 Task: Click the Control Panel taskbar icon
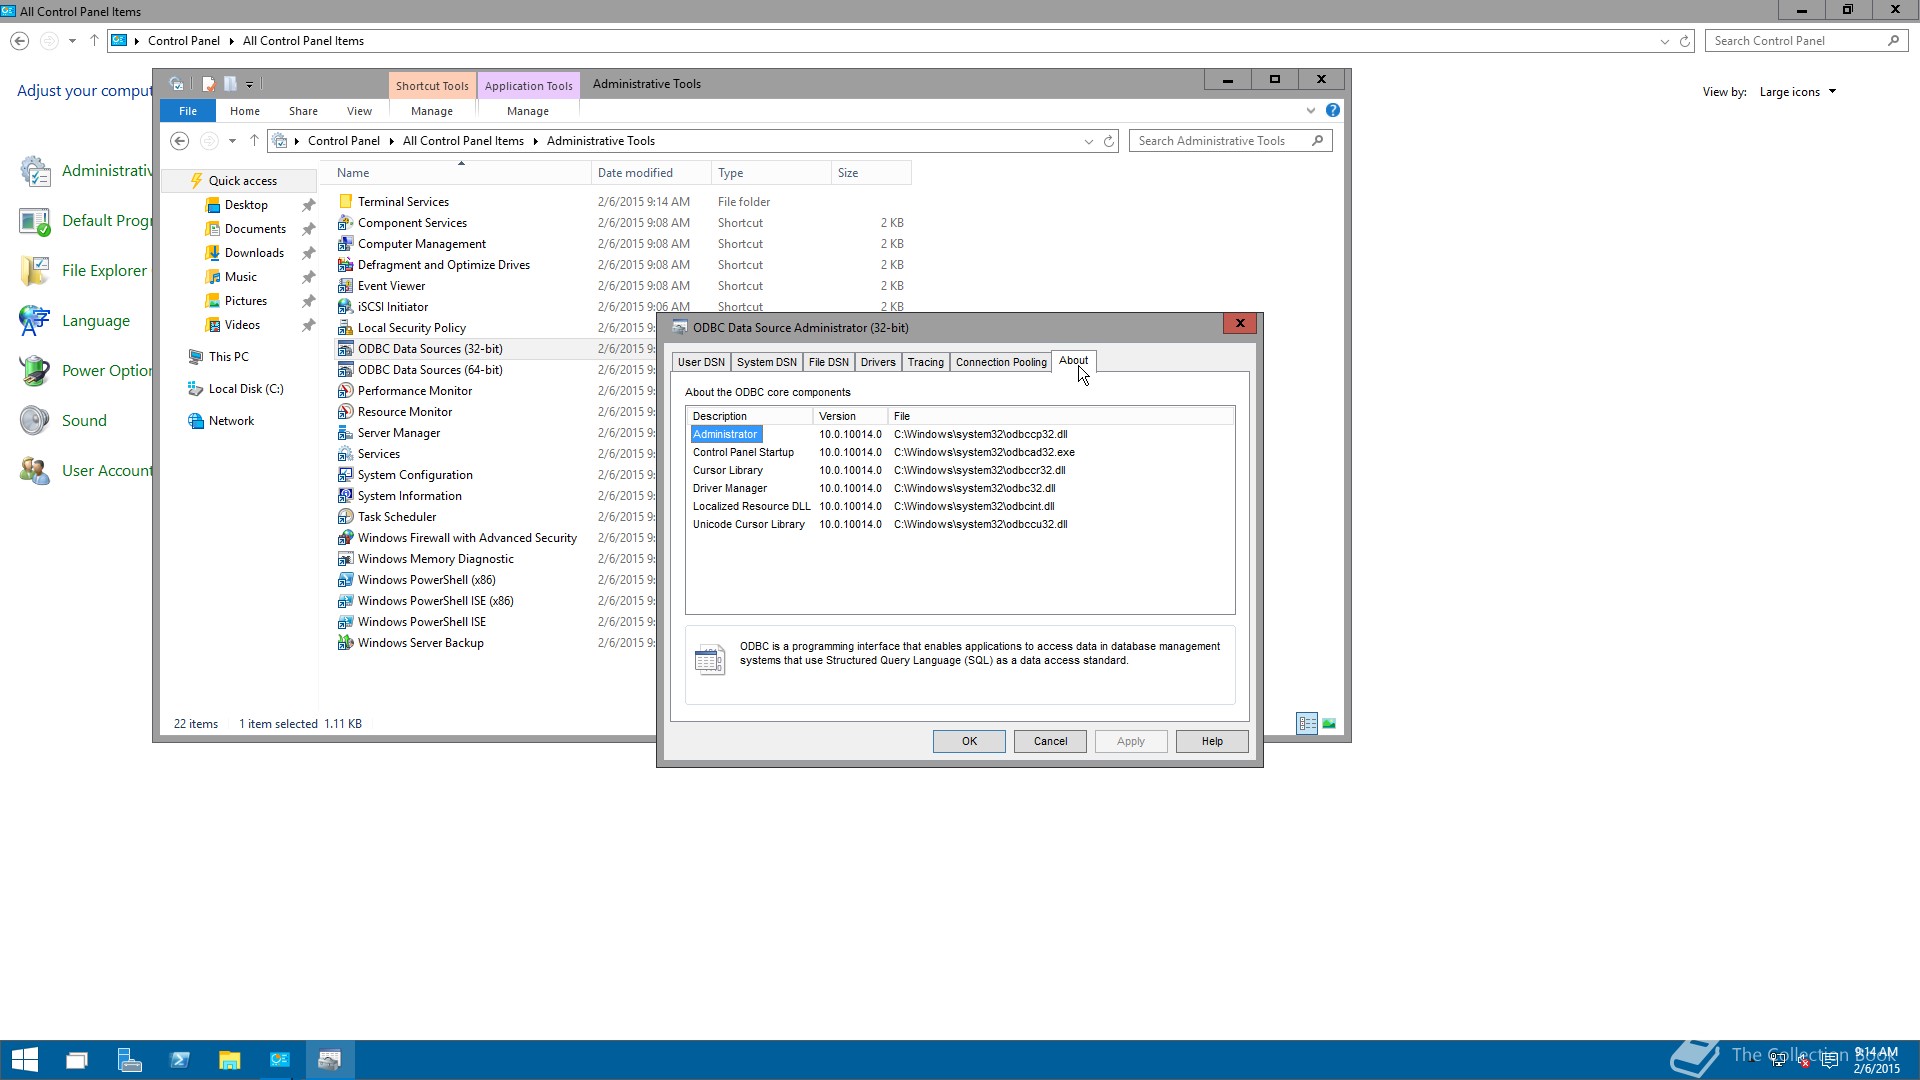[279, 1060]
